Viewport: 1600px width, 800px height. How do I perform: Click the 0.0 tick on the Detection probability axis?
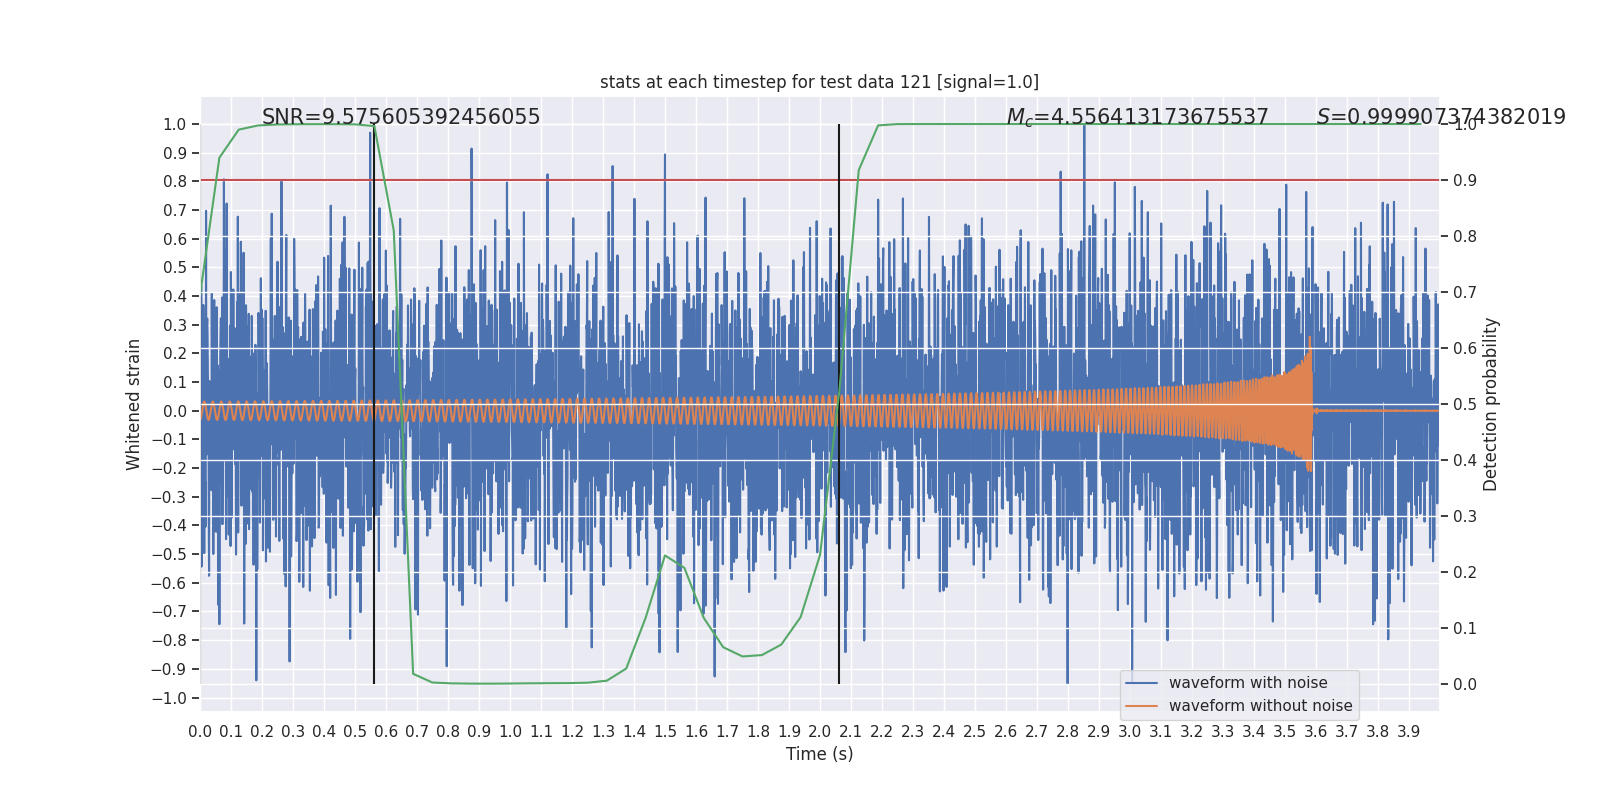(x=1465, y=685)
